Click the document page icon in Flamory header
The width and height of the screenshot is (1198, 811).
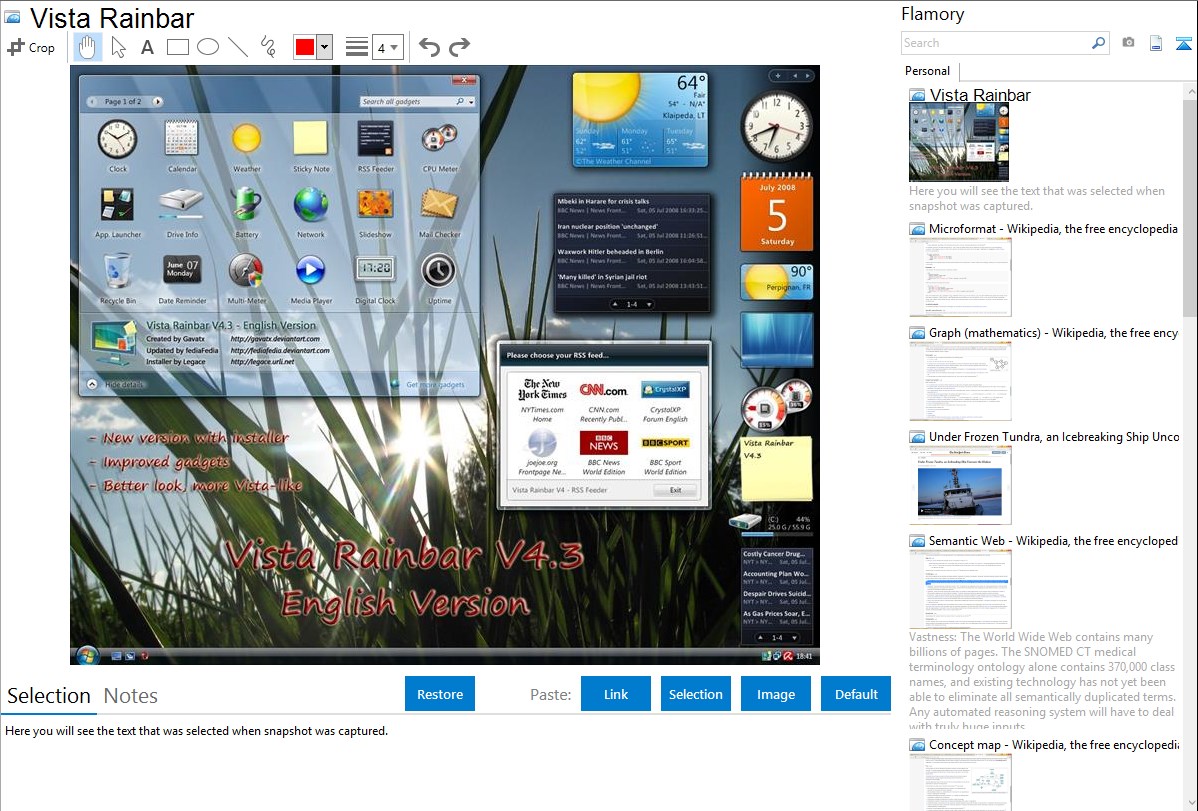click(1156, 43)
